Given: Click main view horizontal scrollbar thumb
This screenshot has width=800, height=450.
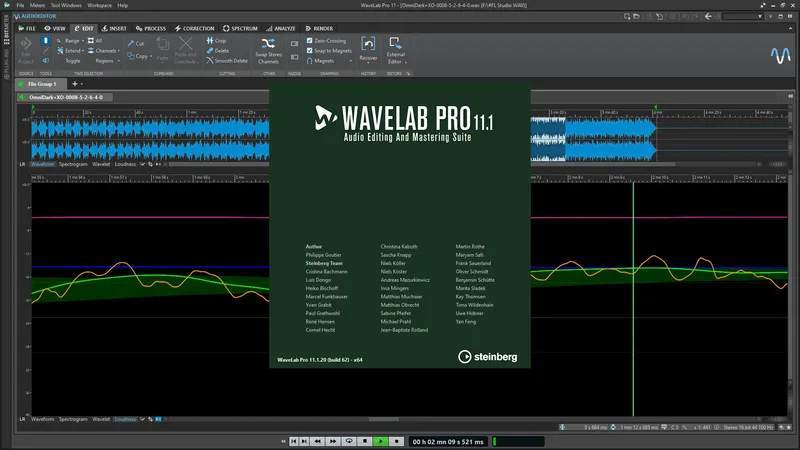Looking at the screenshot, I should tap(384, 419).
